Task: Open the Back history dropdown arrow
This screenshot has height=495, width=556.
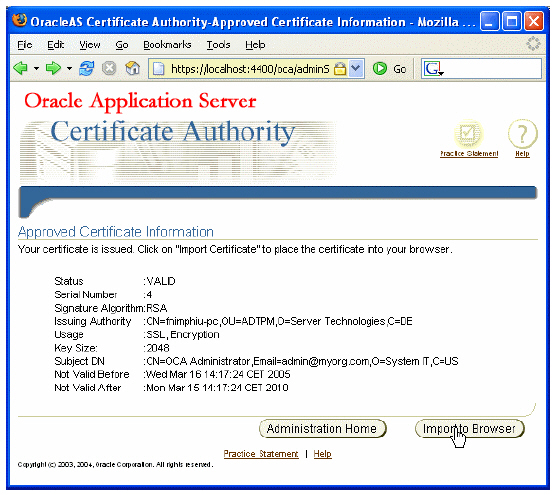Action: point(36,68)
